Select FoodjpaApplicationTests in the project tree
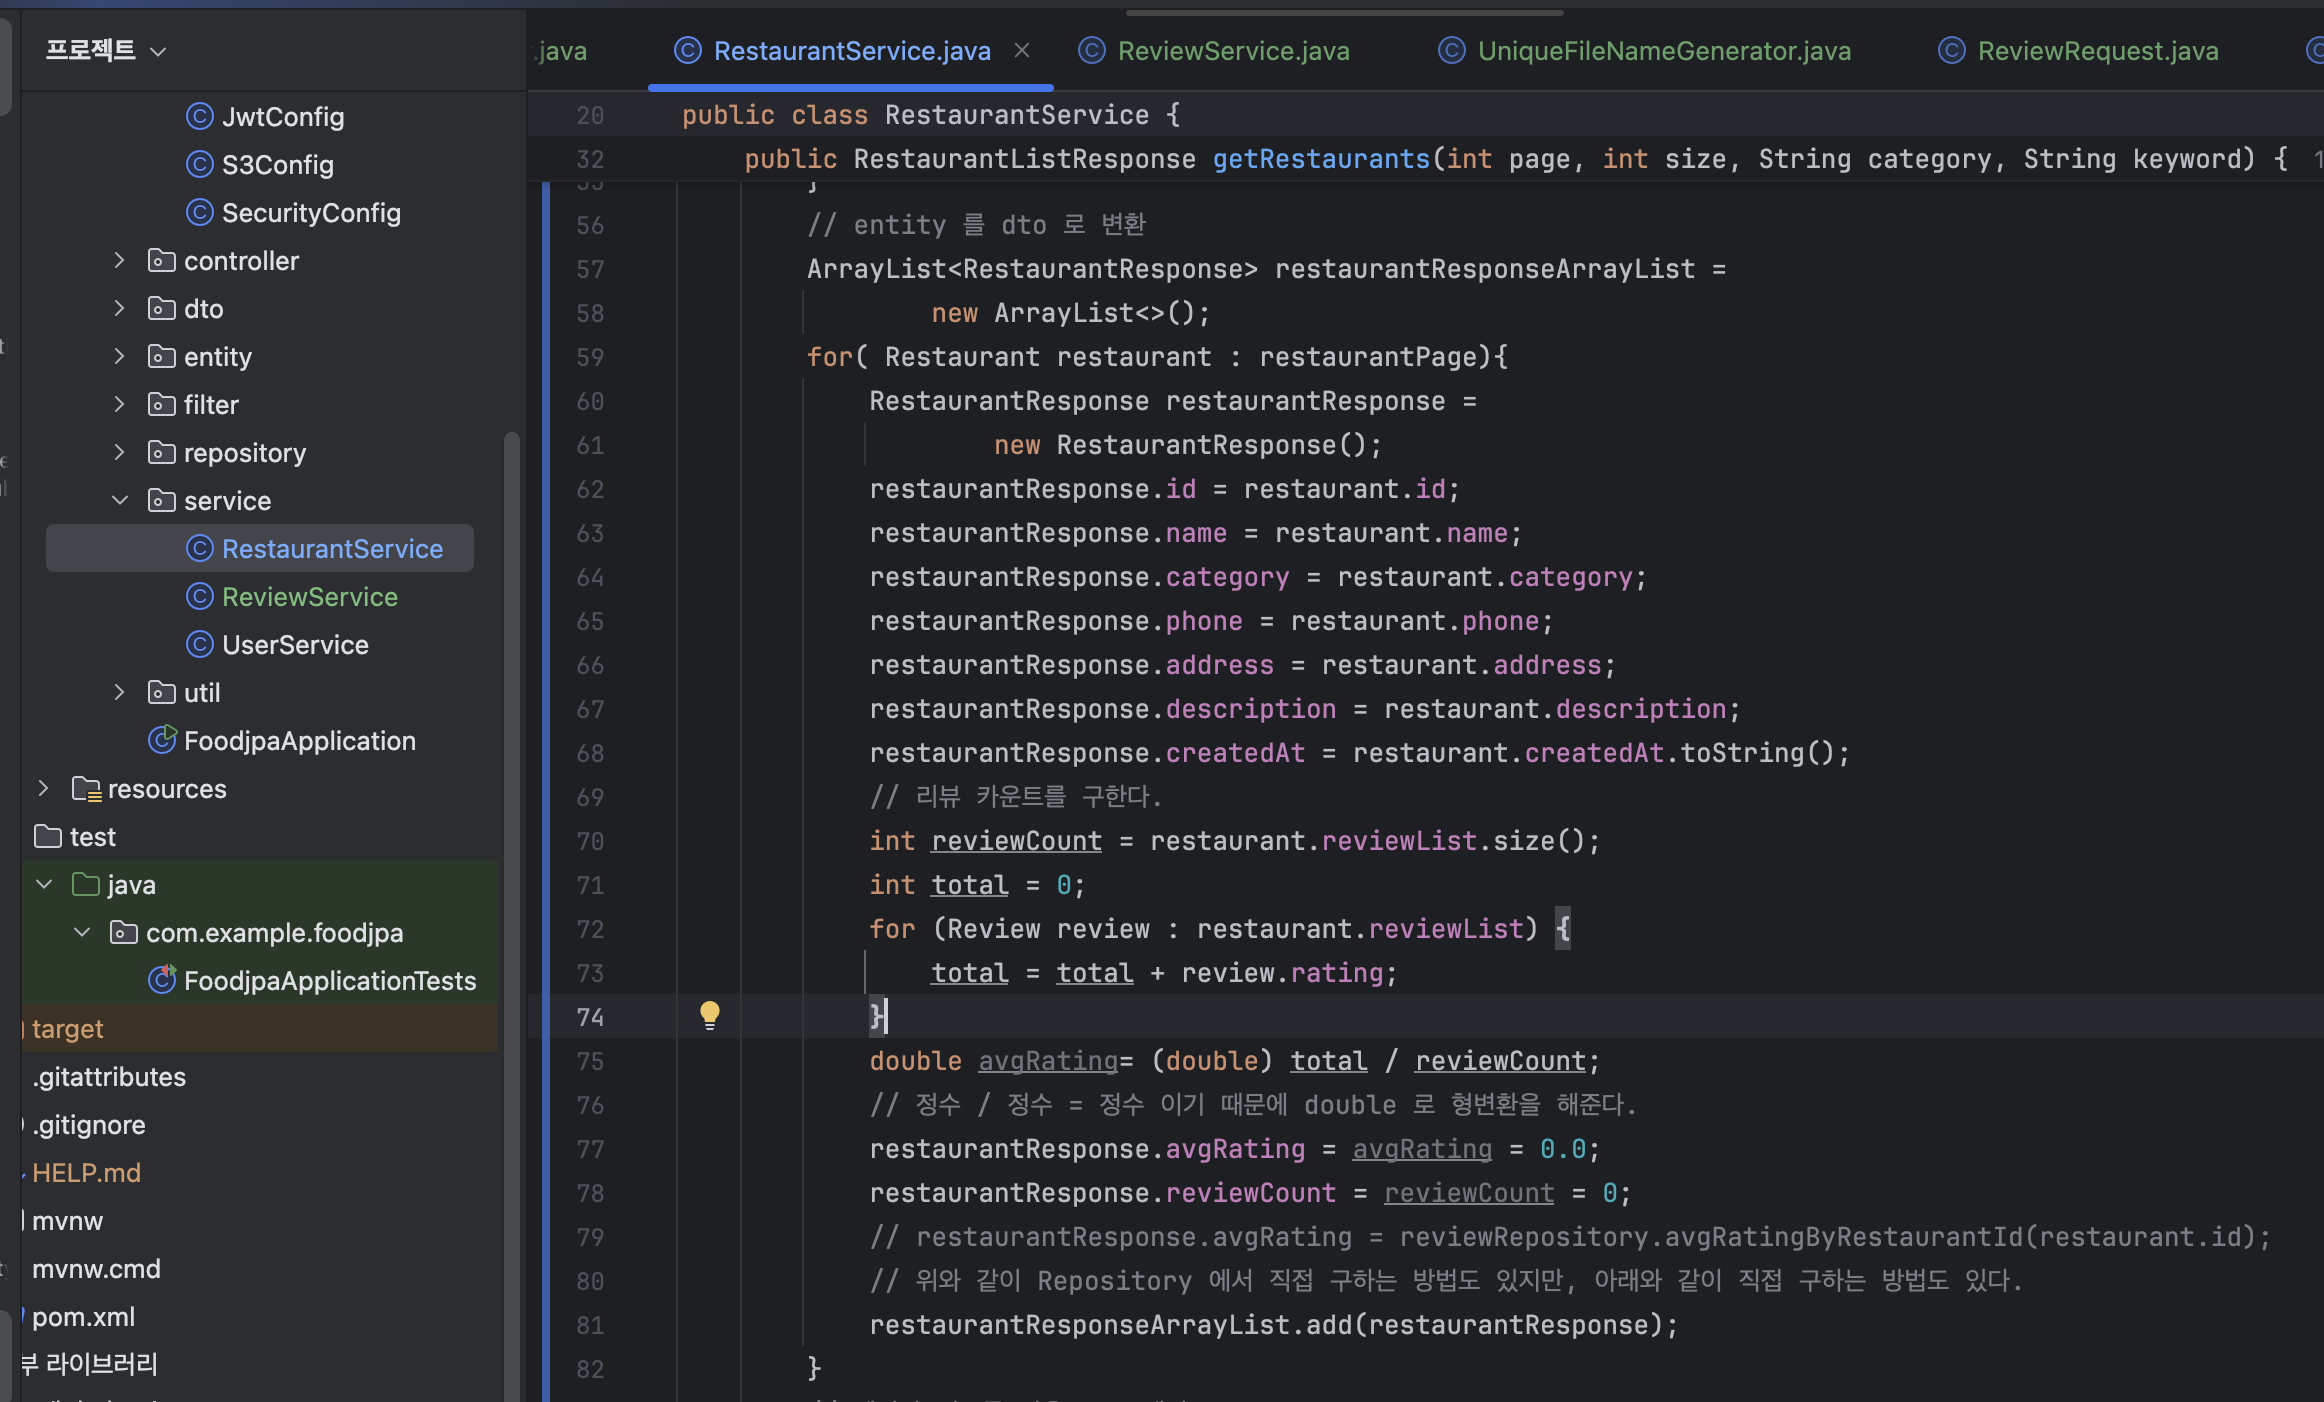 (x=330, y=981)
